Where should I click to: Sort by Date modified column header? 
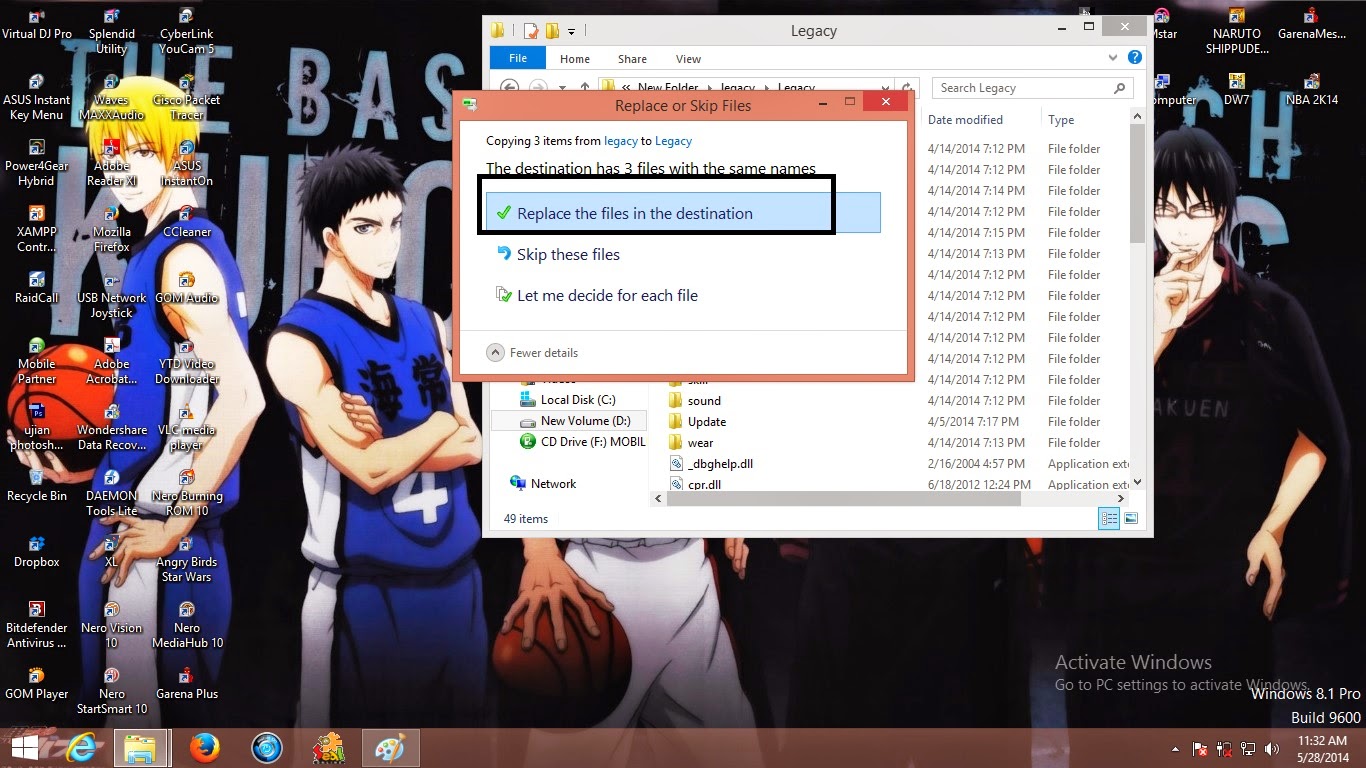[965, 119]
